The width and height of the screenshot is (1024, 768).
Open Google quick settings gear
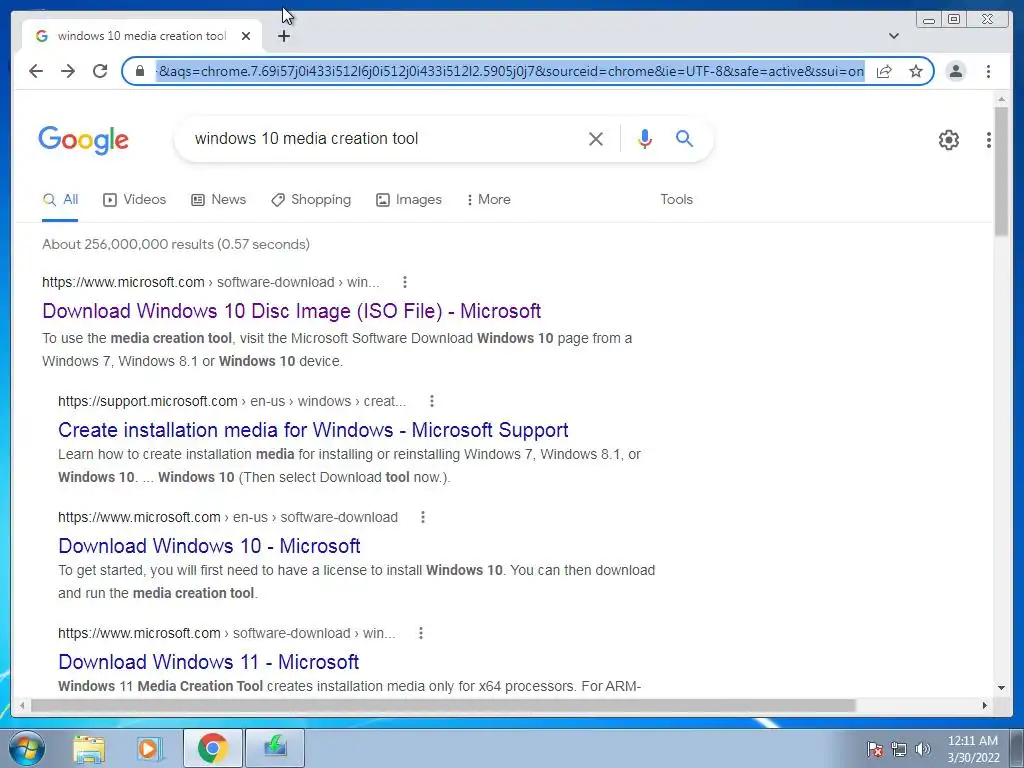click(x=948, y=139)
